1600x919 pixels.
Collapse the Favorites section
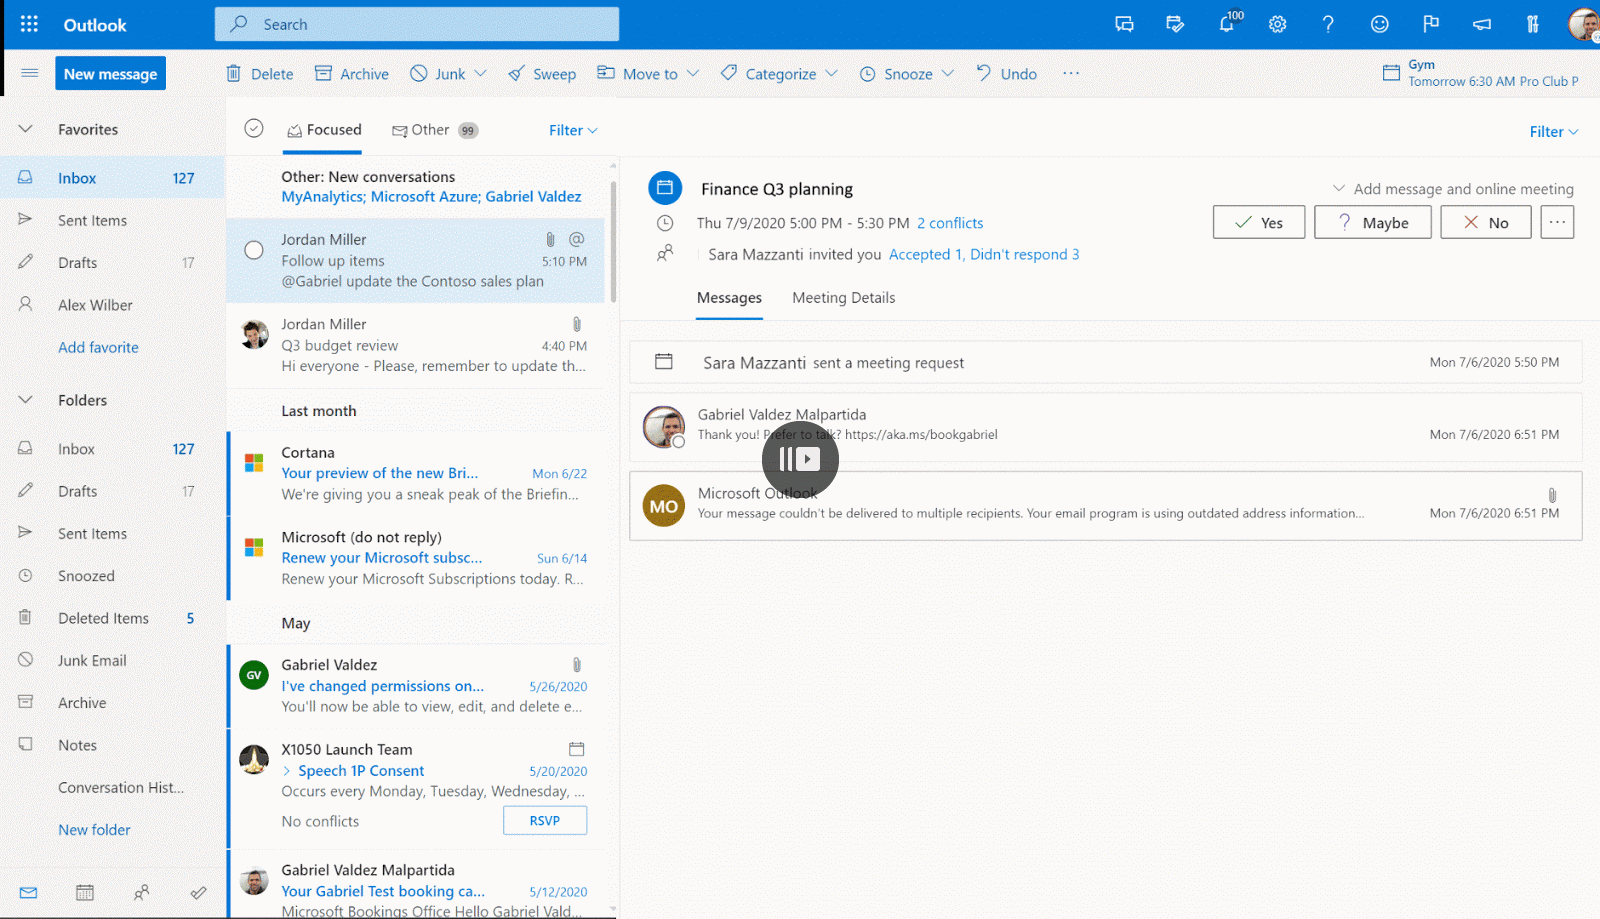(x=26, y=129)
